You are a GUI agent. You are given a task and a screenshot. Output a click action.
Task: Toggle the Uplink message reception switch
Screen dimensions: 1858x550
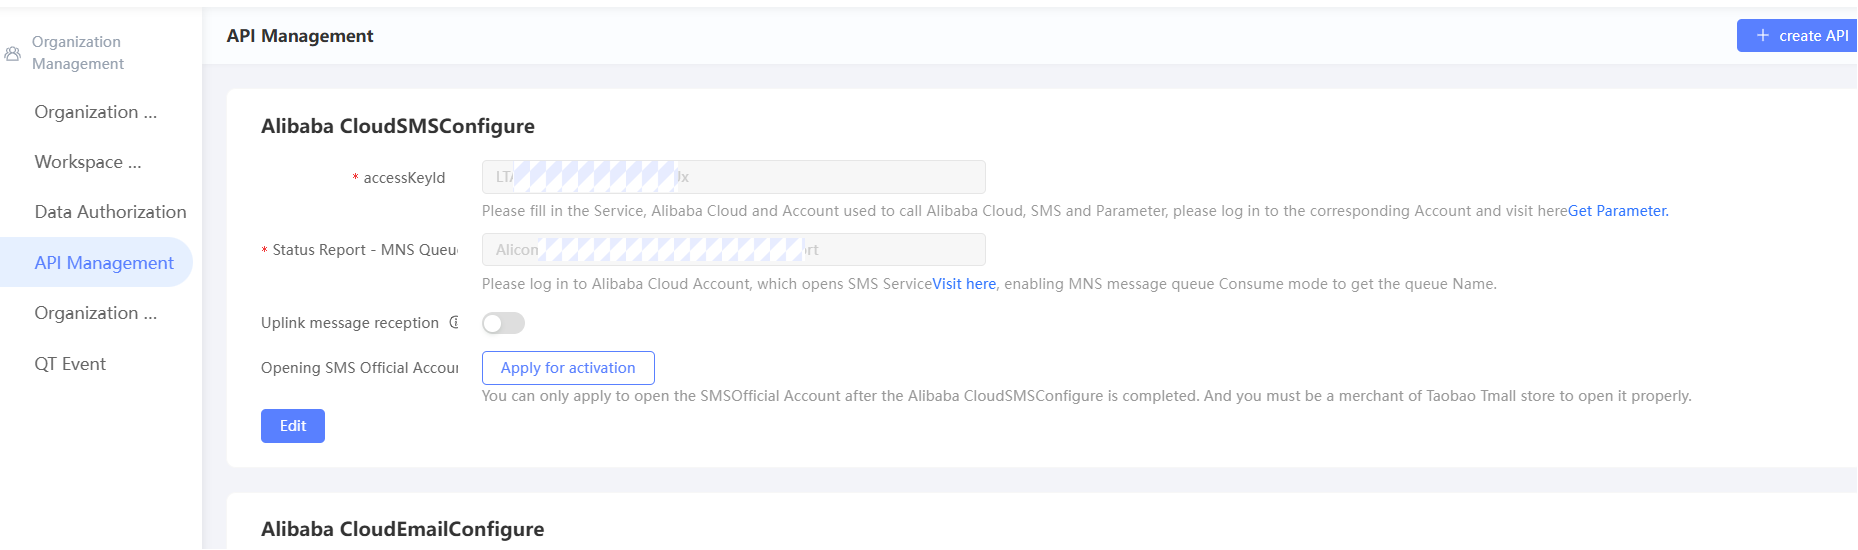point(503,323)
